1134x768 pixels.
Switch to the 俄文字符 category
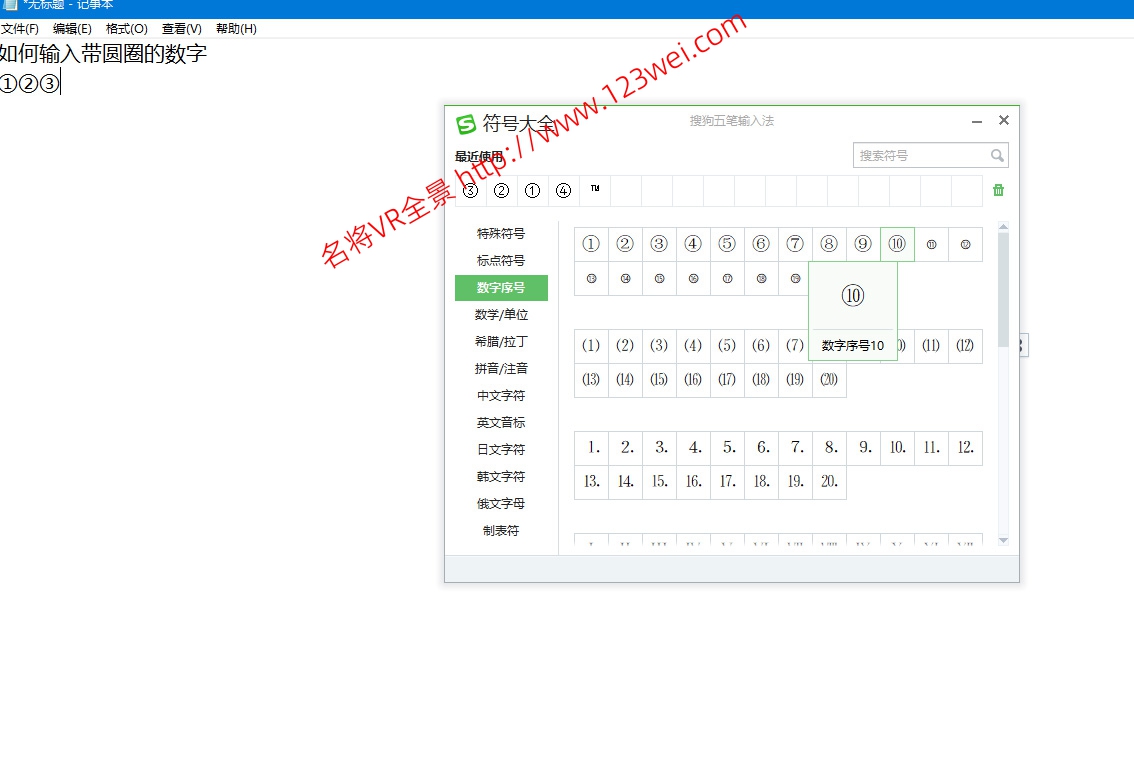pyautogui.click(x=501, y=503)
